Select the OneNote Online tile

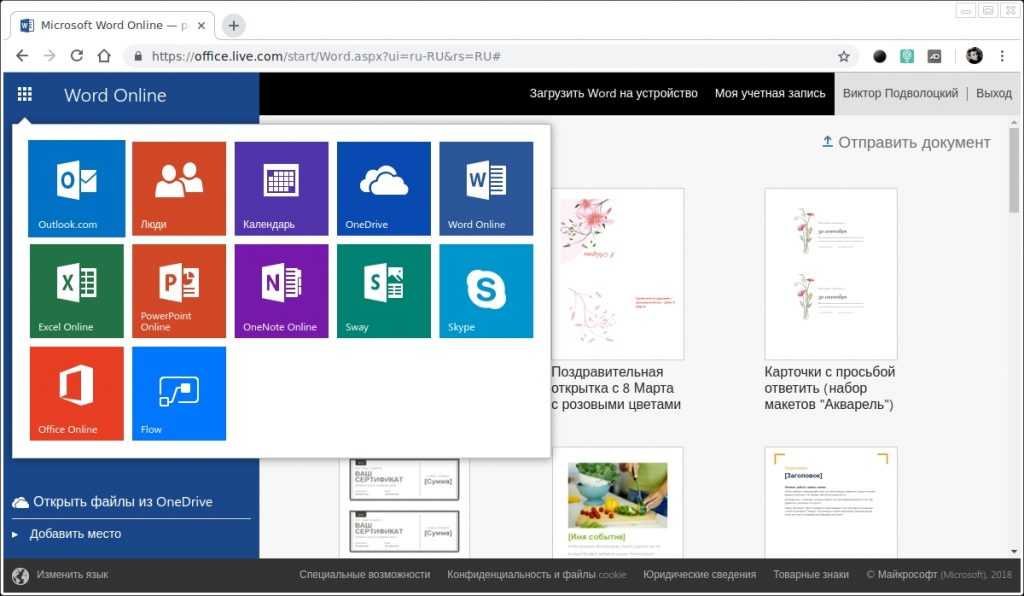pos(281,291)
